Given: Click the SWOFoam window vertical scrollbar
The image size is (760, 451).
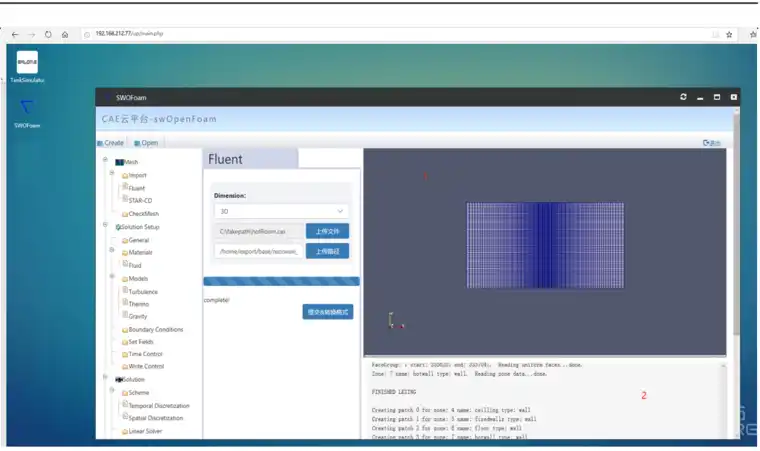Looking at the screenshot, I should [x=736, y=223].
